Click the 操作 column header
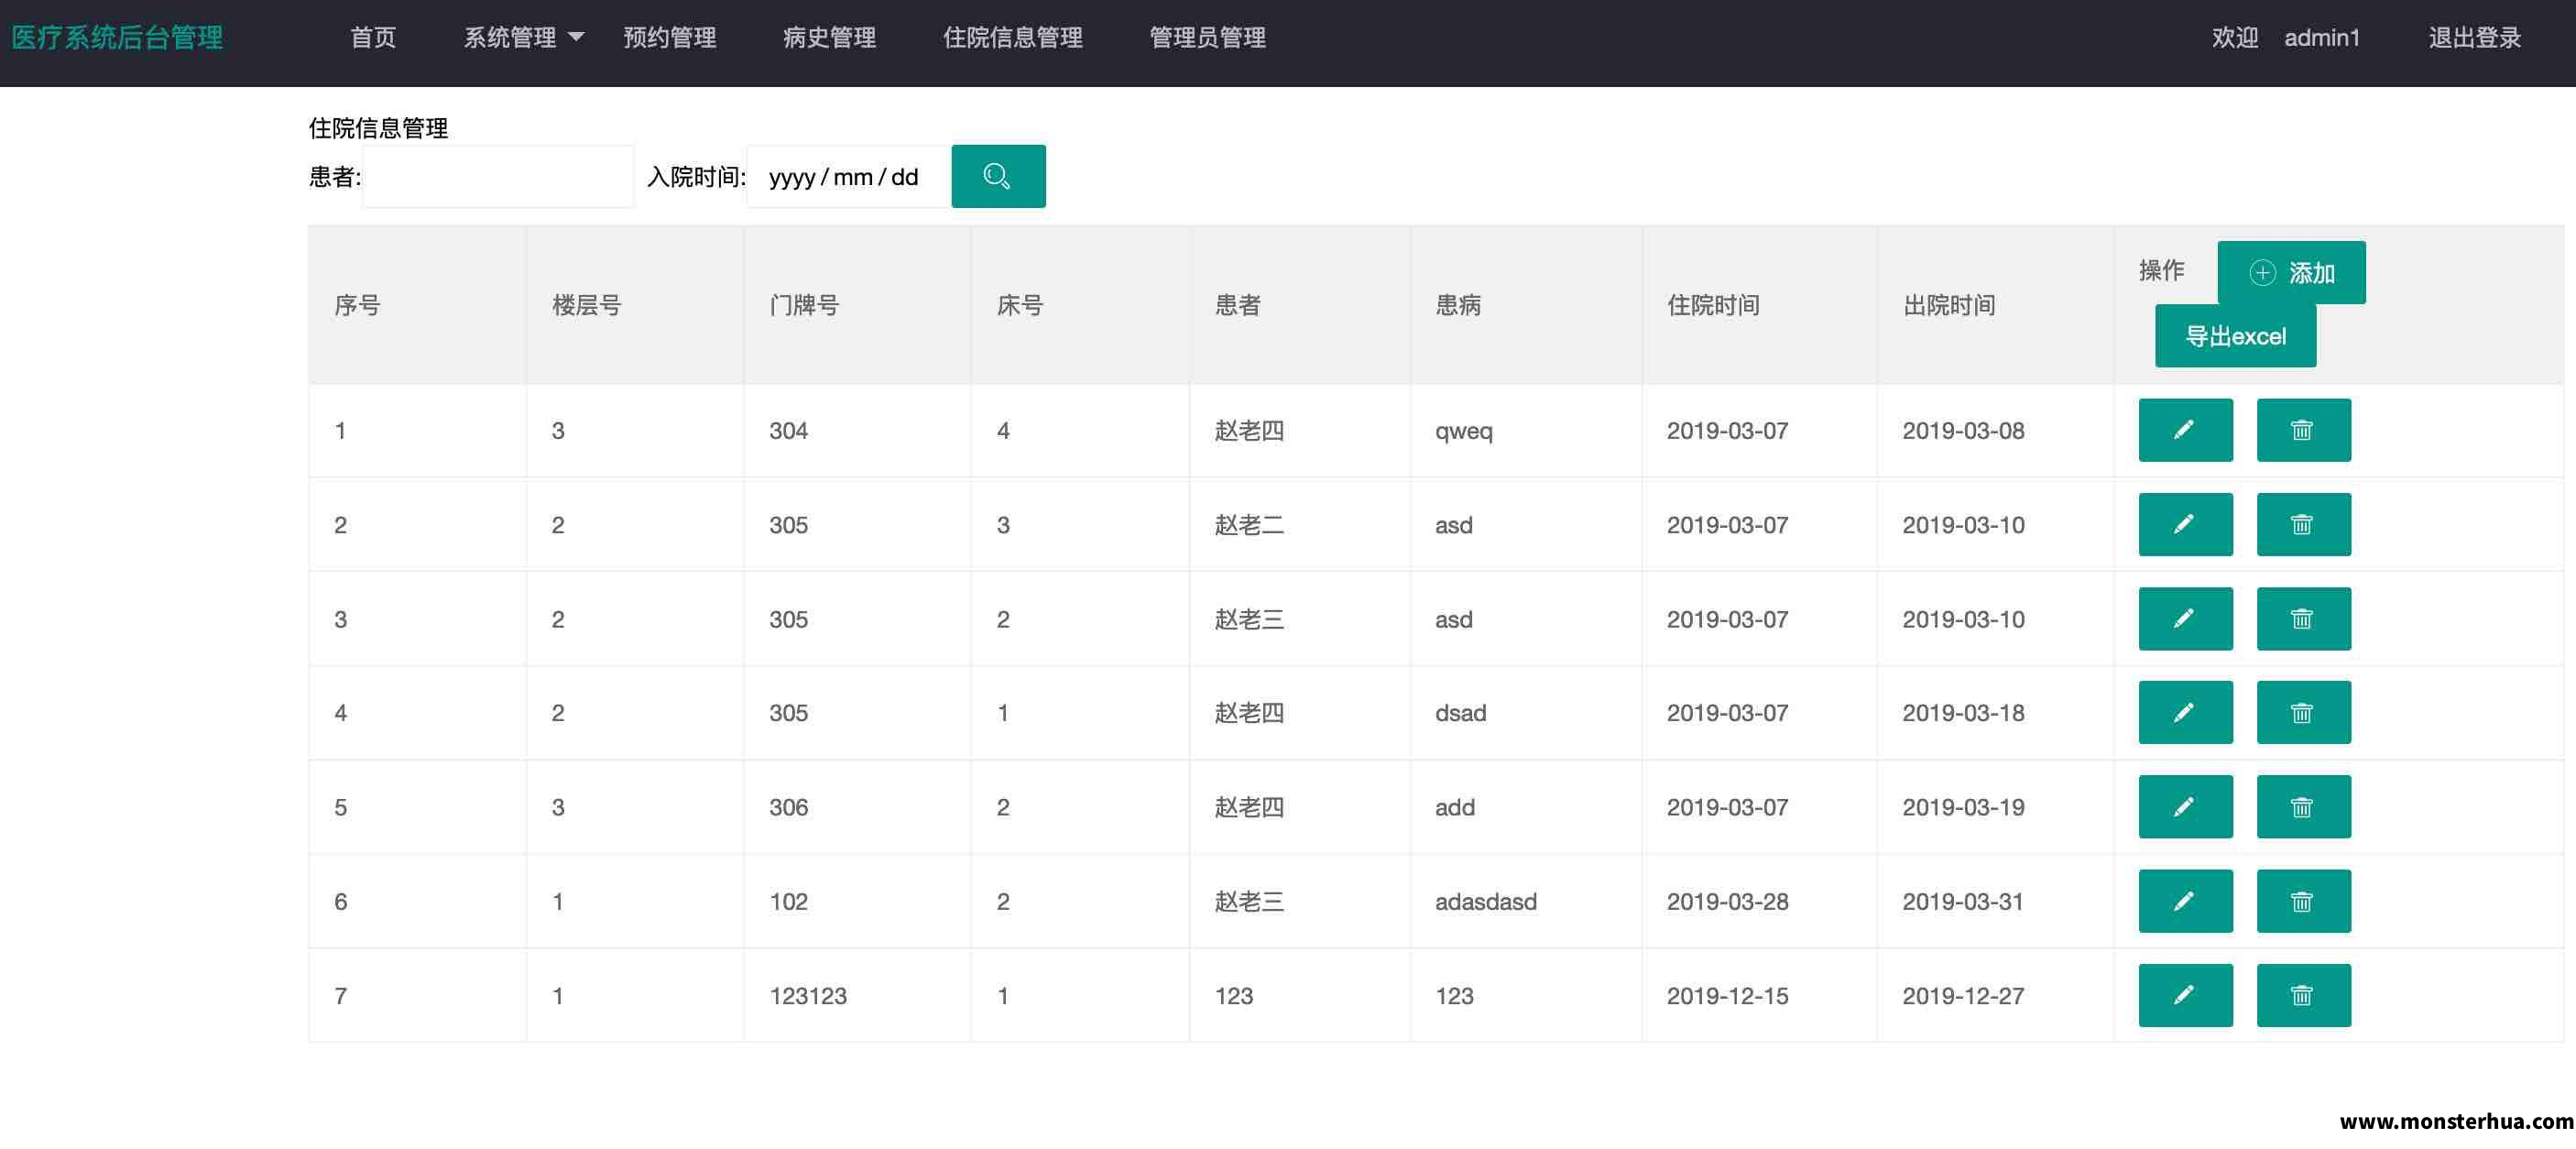The width and height of the screenshot is (2576, 1149). pyautogui.click(x=2161, y=270)
